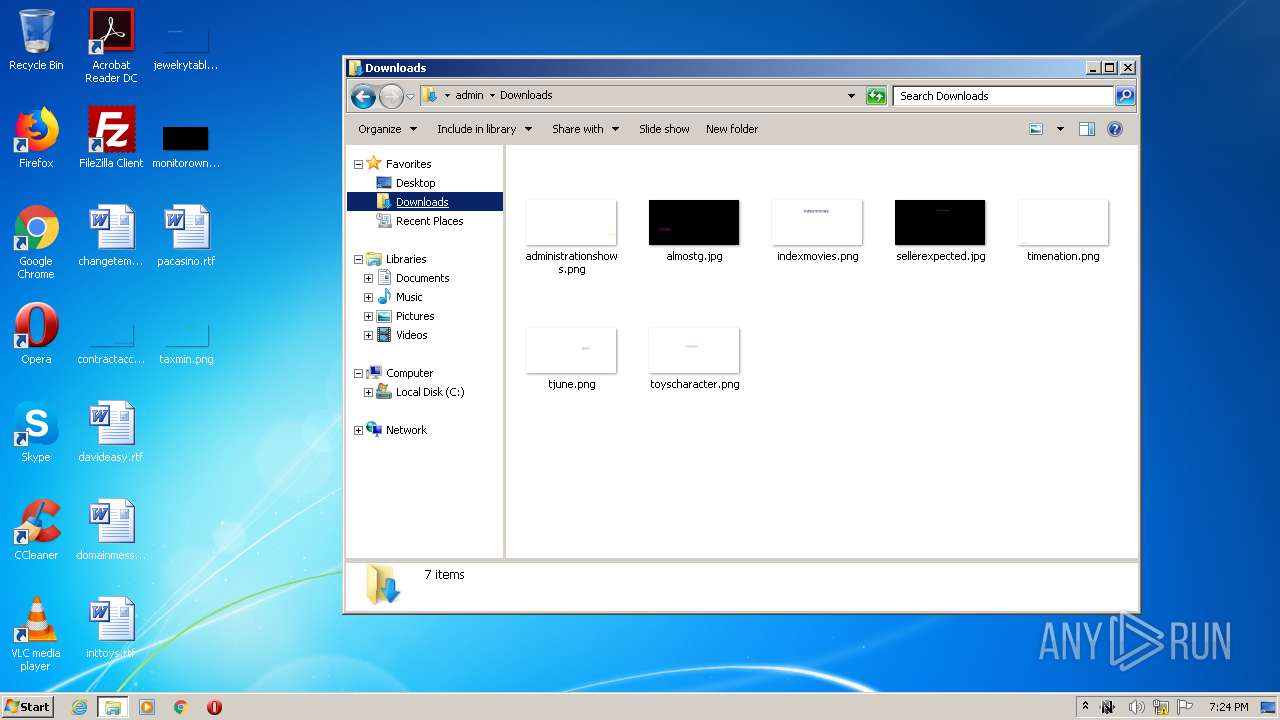Image resolution: width=1280 pixels, height=720 pixels.
Task: Open Skype desktop shortcut
Action: click(36, 432)
